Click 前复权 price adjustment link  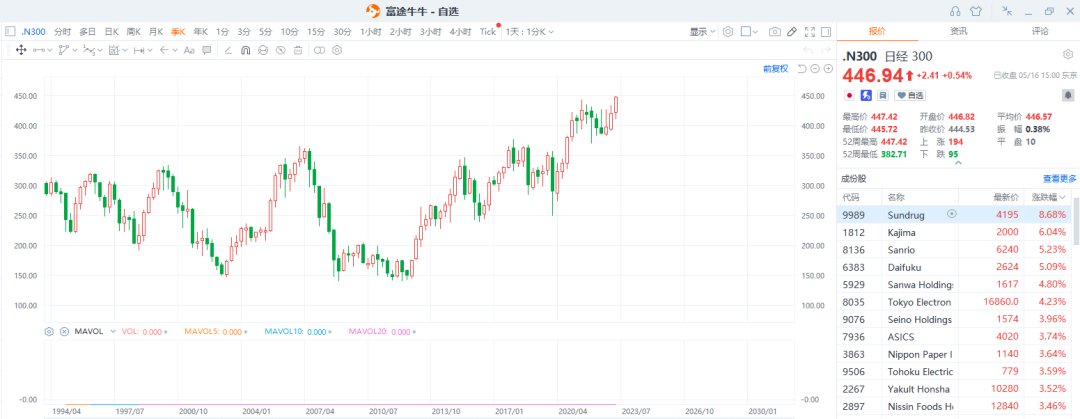coord(776,68)
